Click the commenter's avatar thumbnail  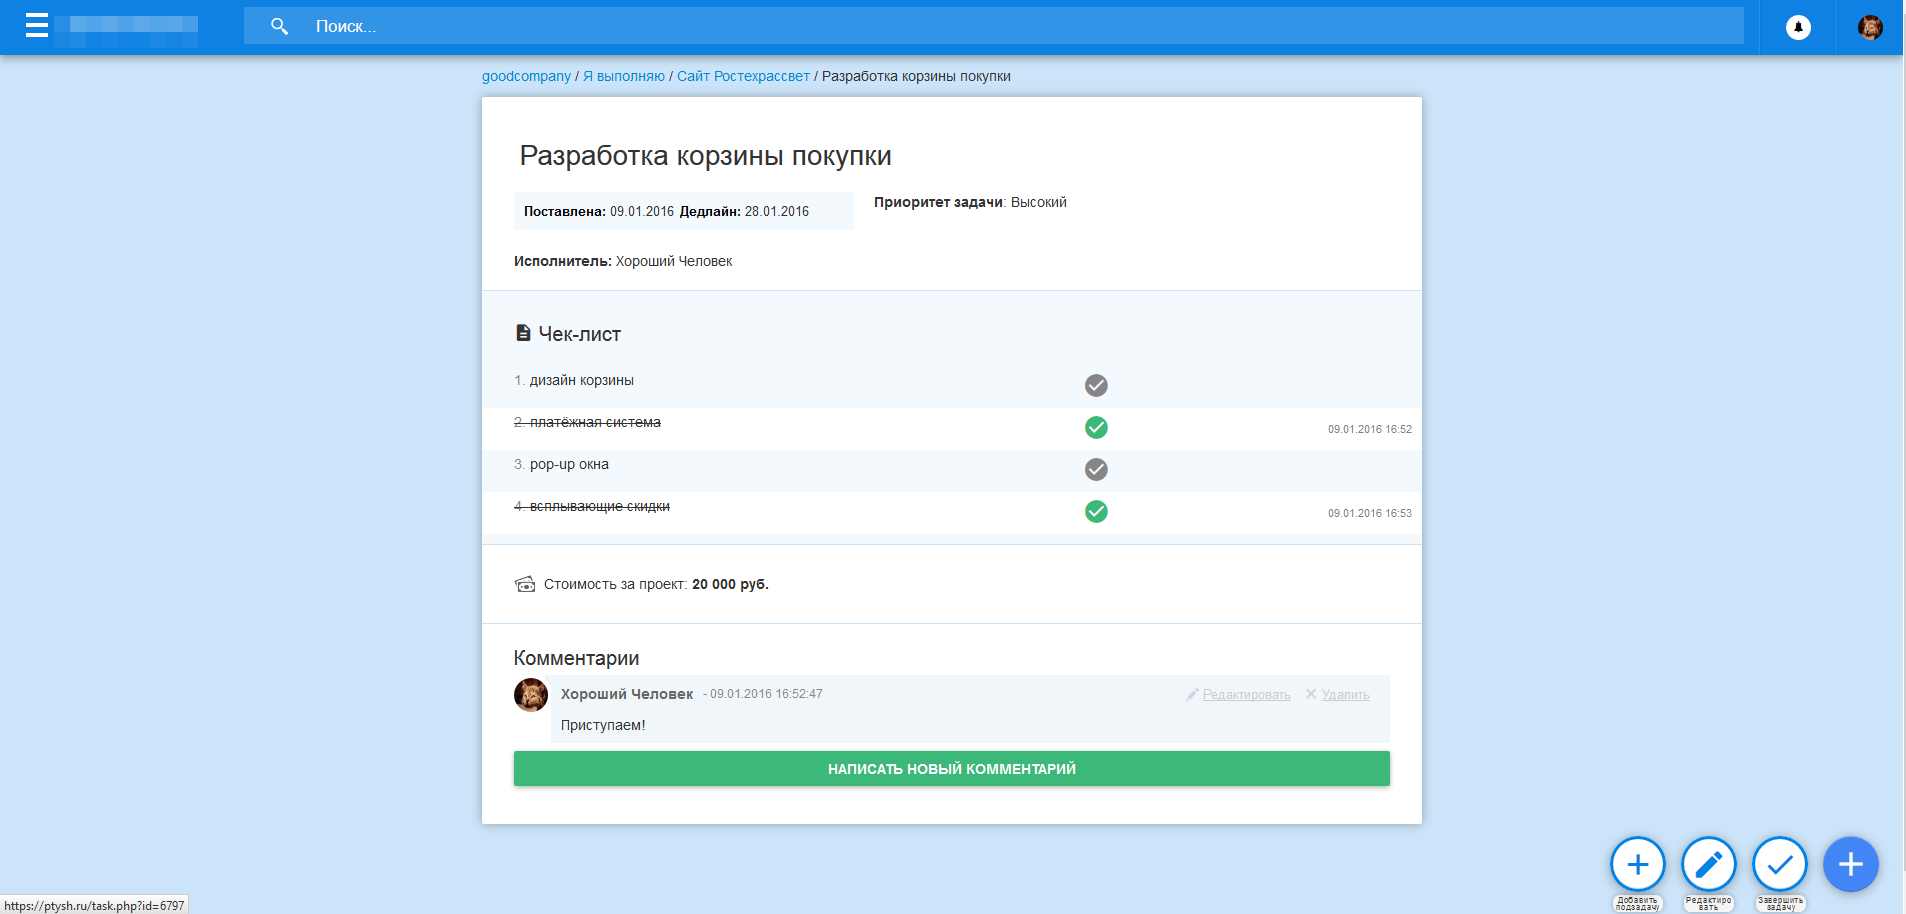click(531, 695)
